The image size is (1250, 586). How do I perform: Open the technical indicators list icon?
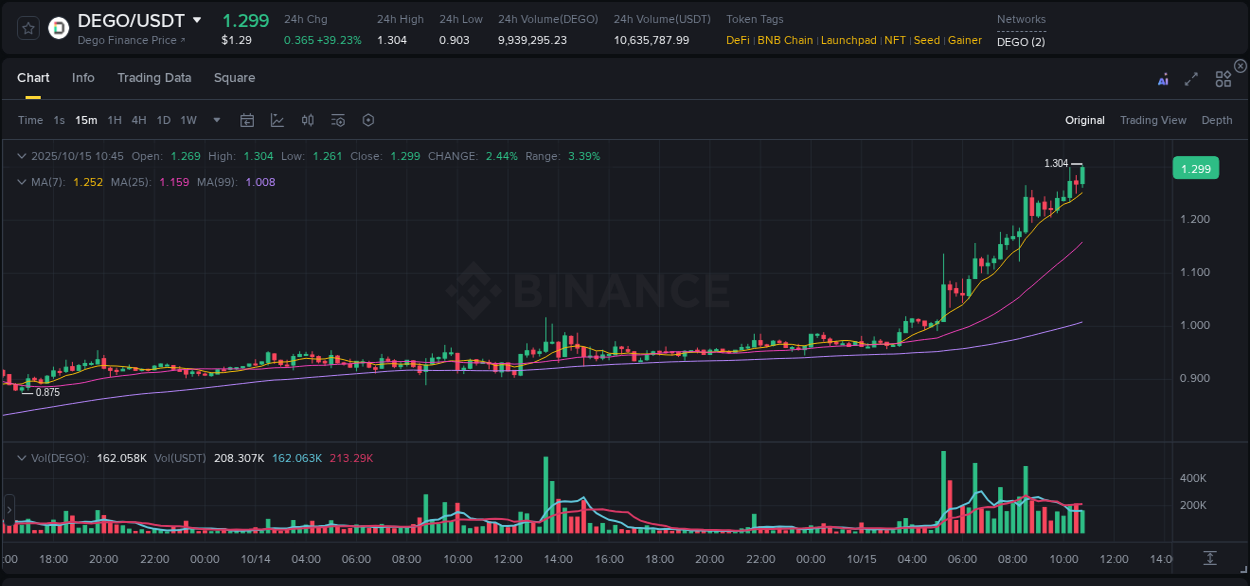pyautogui.click(x=338, y=120)
